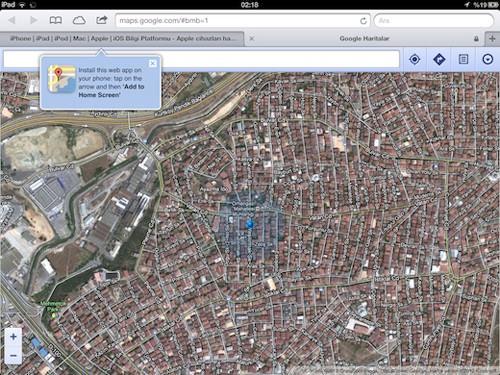Show the results list icon

point(463,60)
